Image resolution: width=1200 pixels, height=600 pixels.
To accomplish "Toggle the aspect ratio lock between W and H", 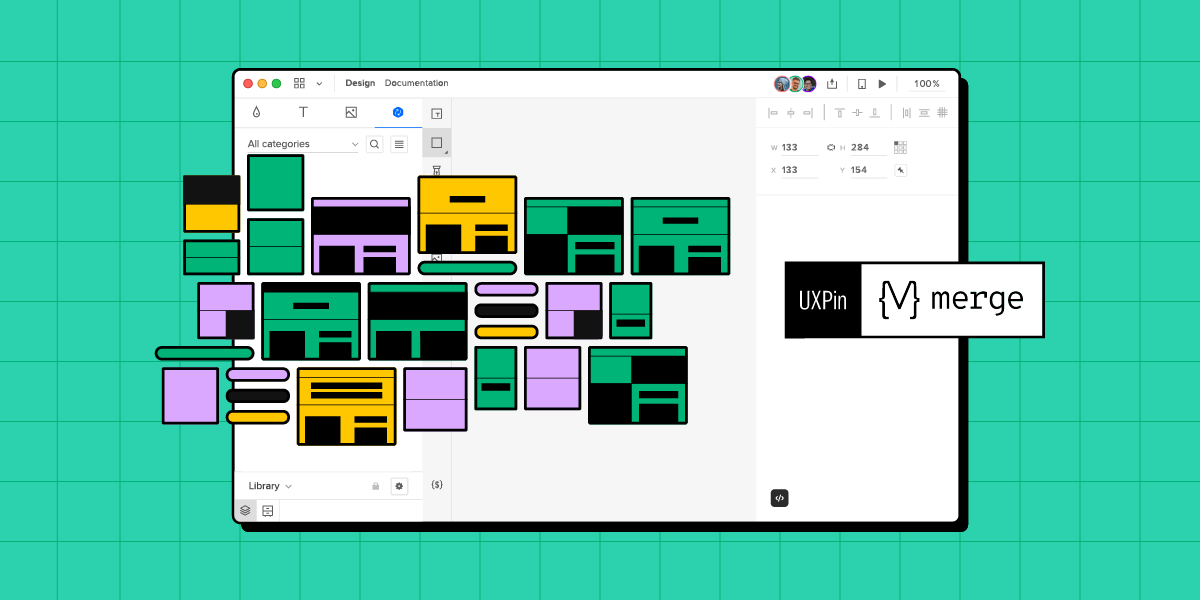I will tap(830, 147).
